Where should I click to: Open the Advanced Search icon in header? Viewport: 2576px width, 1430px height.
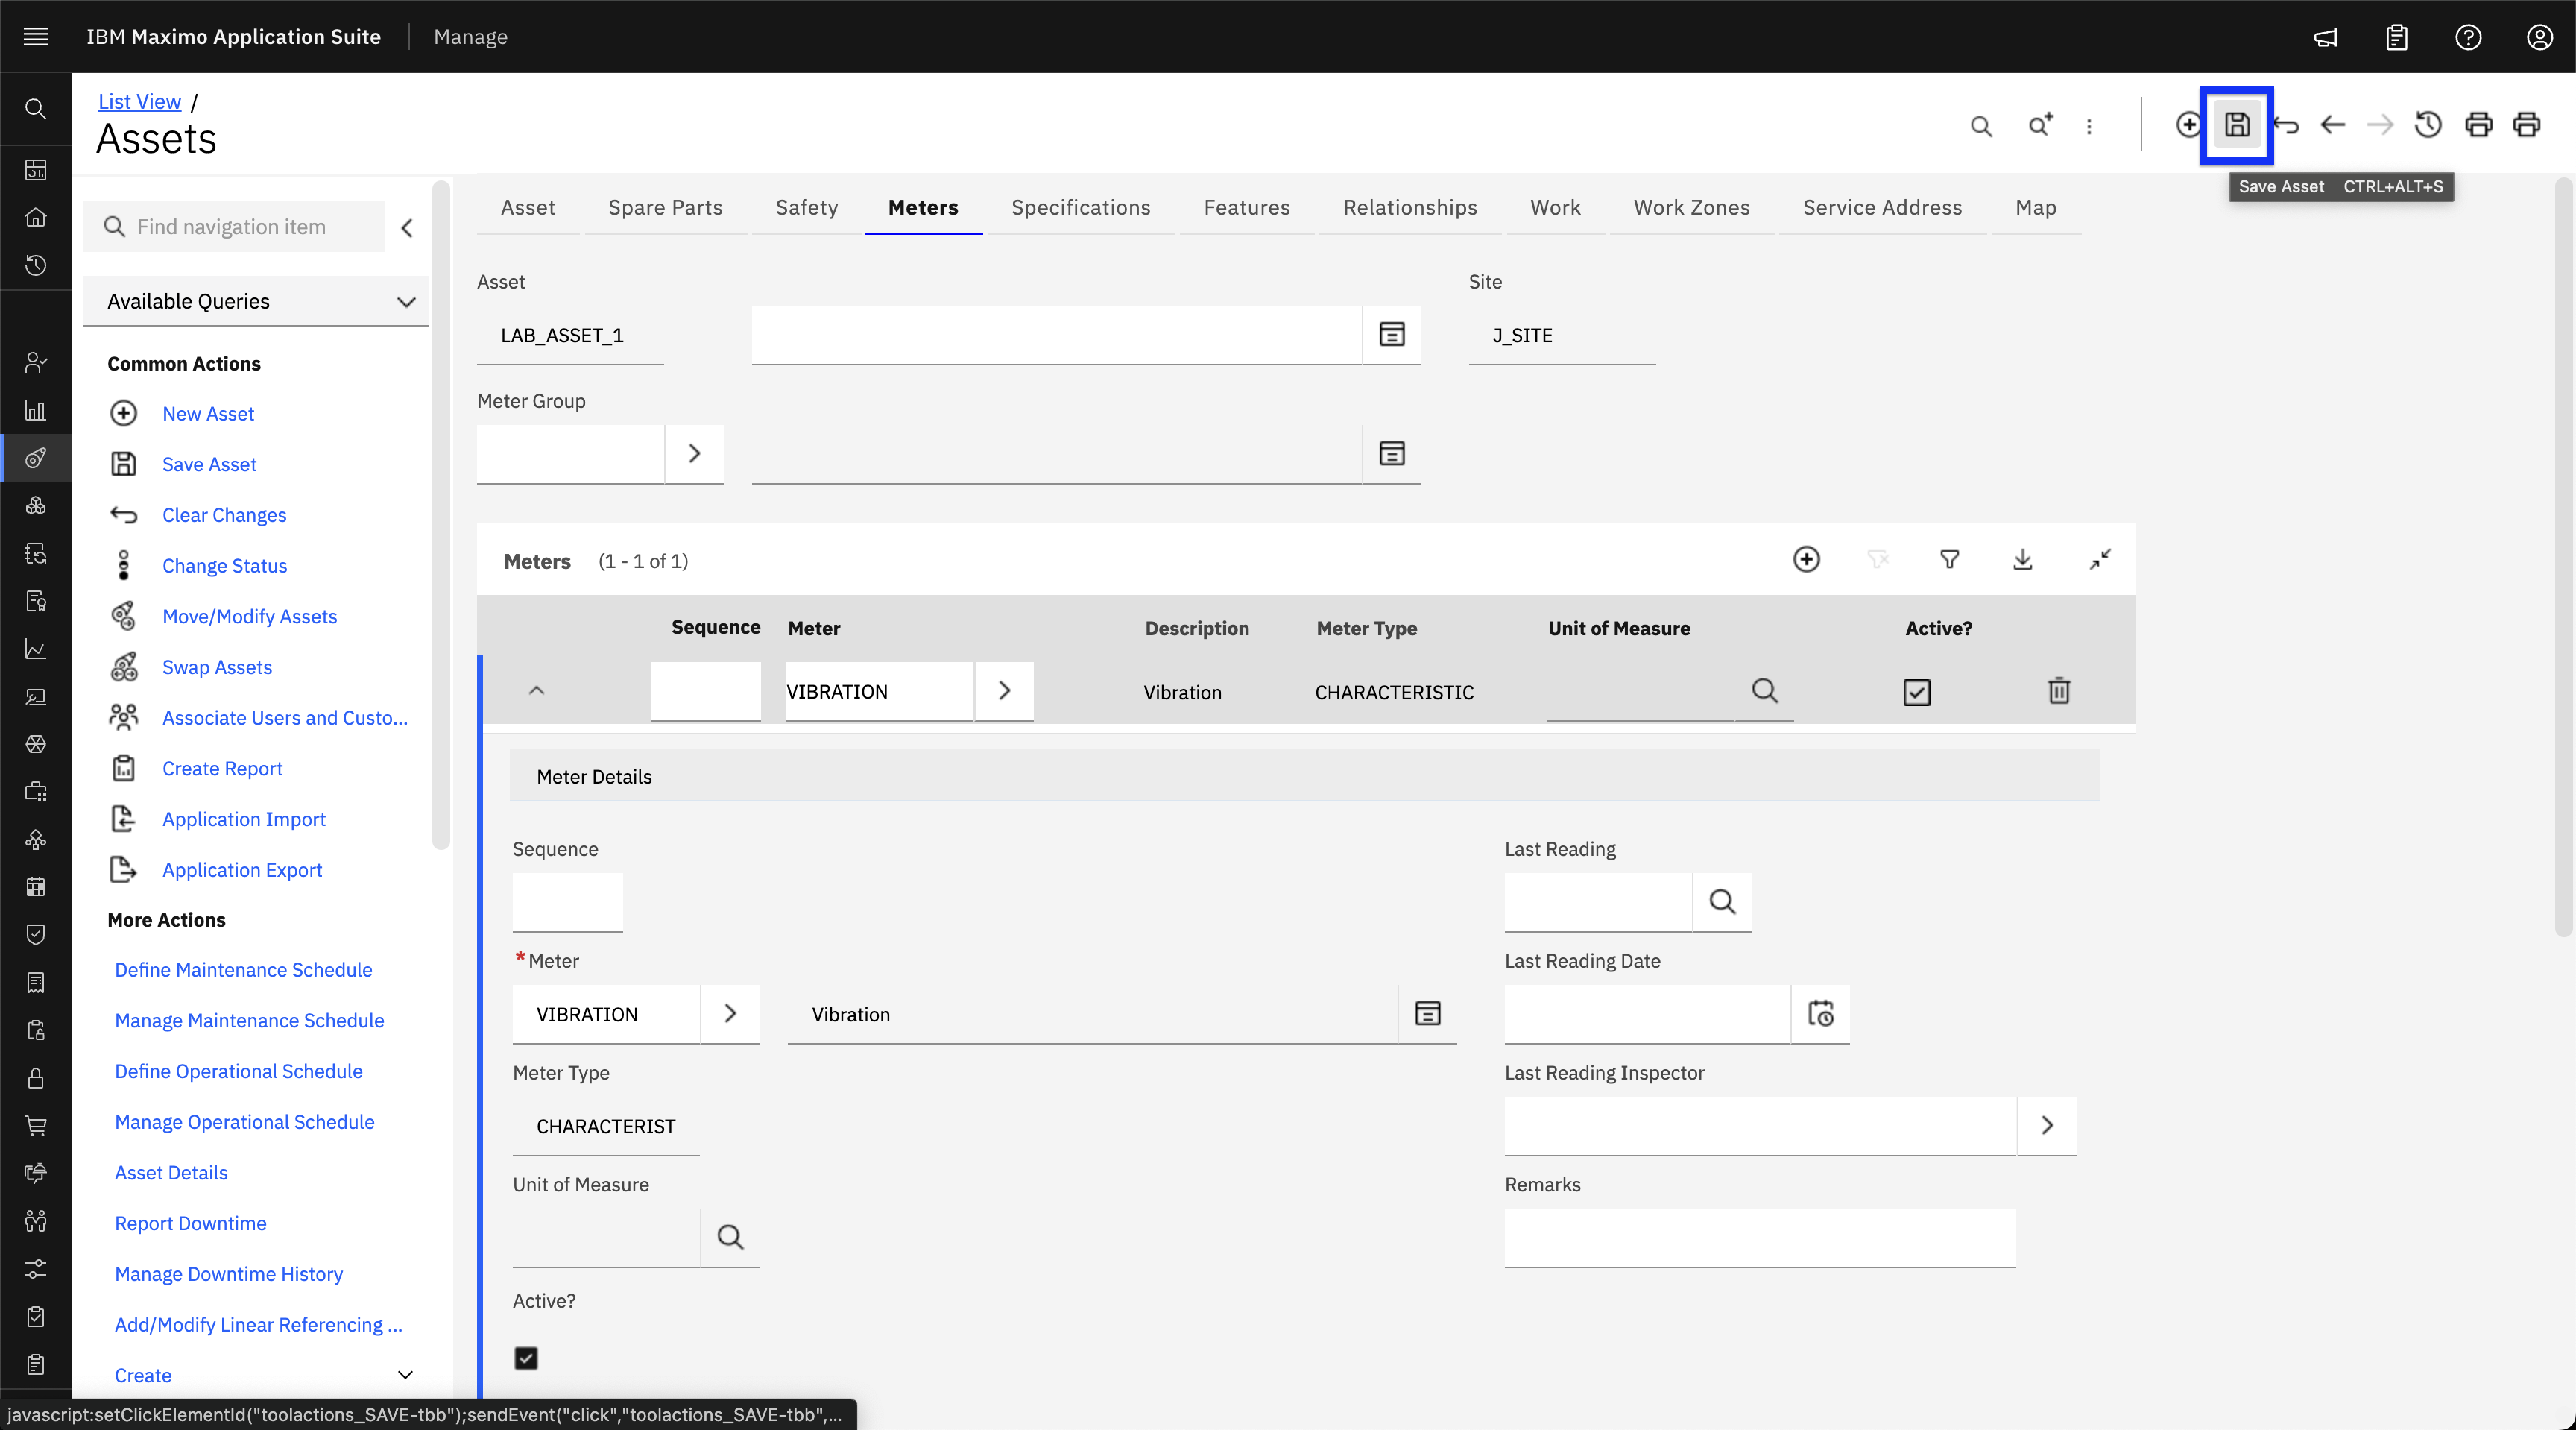click(2040, 126)
